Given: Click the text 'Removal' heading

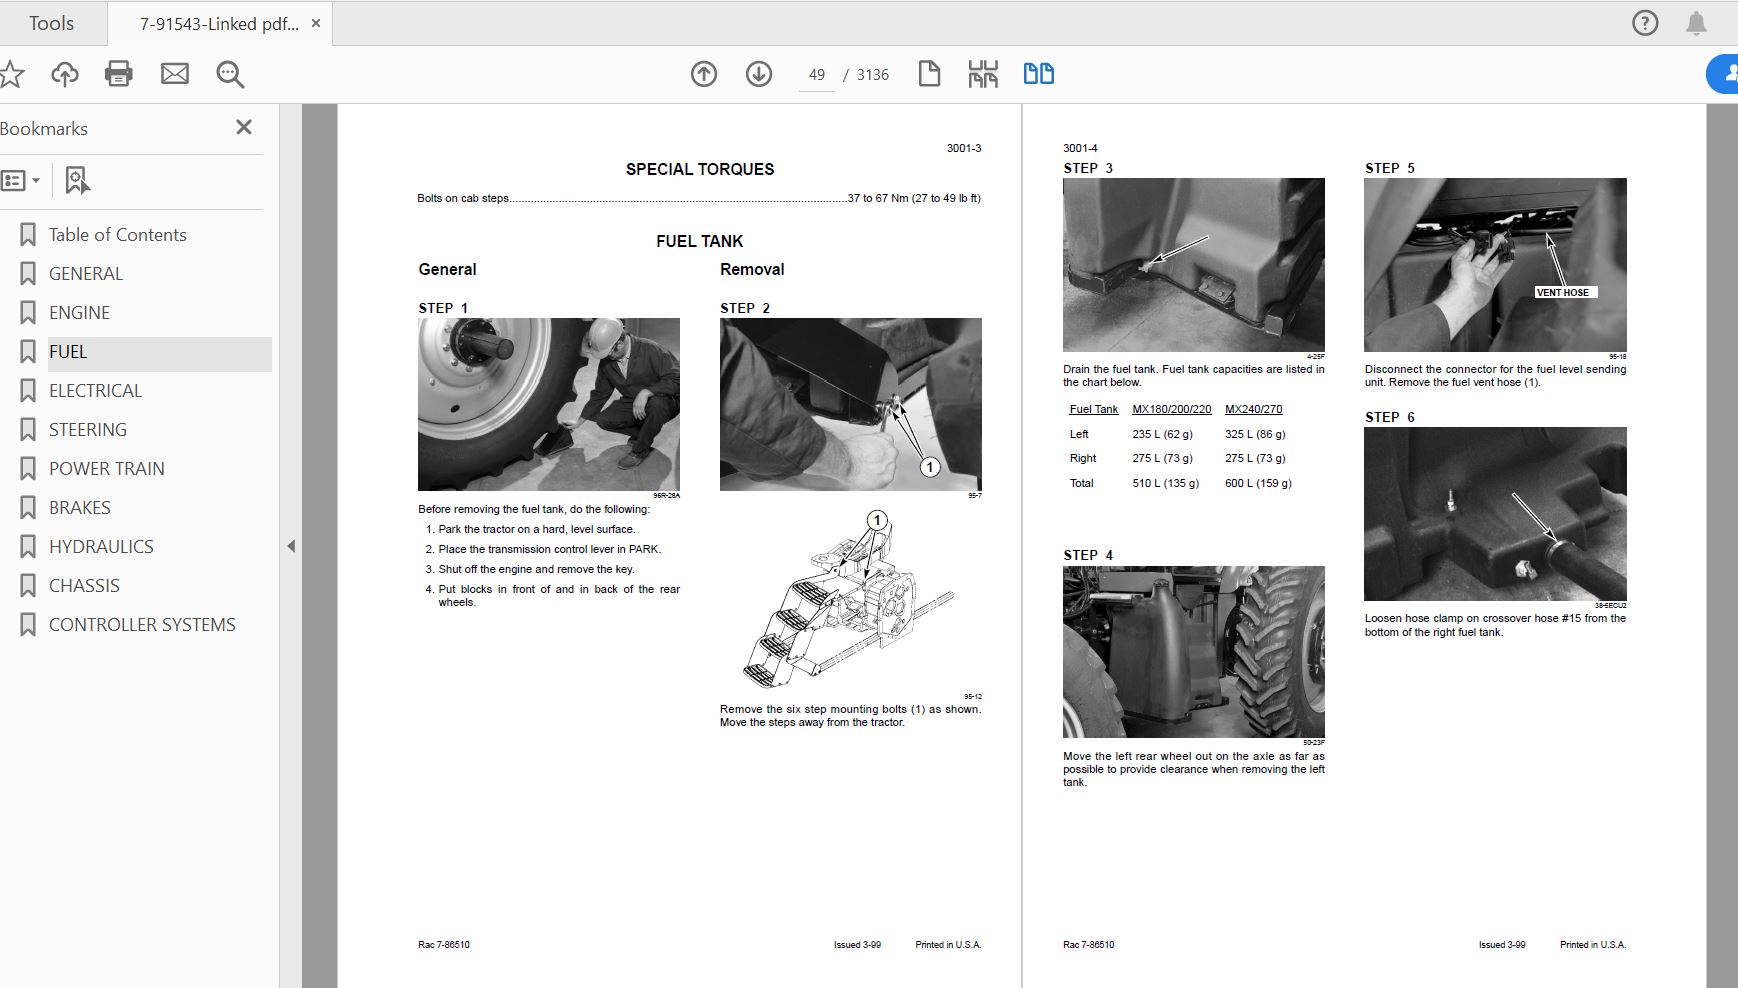Looking at the screenshot, I should [x=752, y=270].
